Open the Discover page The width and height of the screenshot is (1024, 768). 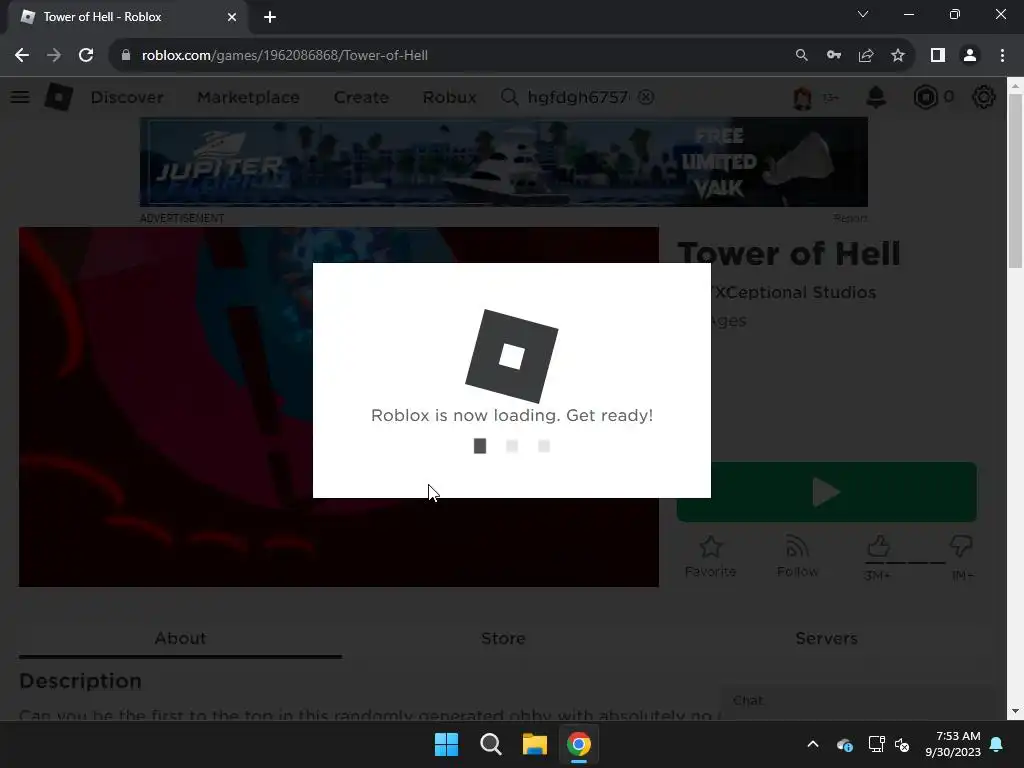coord(127,97)
